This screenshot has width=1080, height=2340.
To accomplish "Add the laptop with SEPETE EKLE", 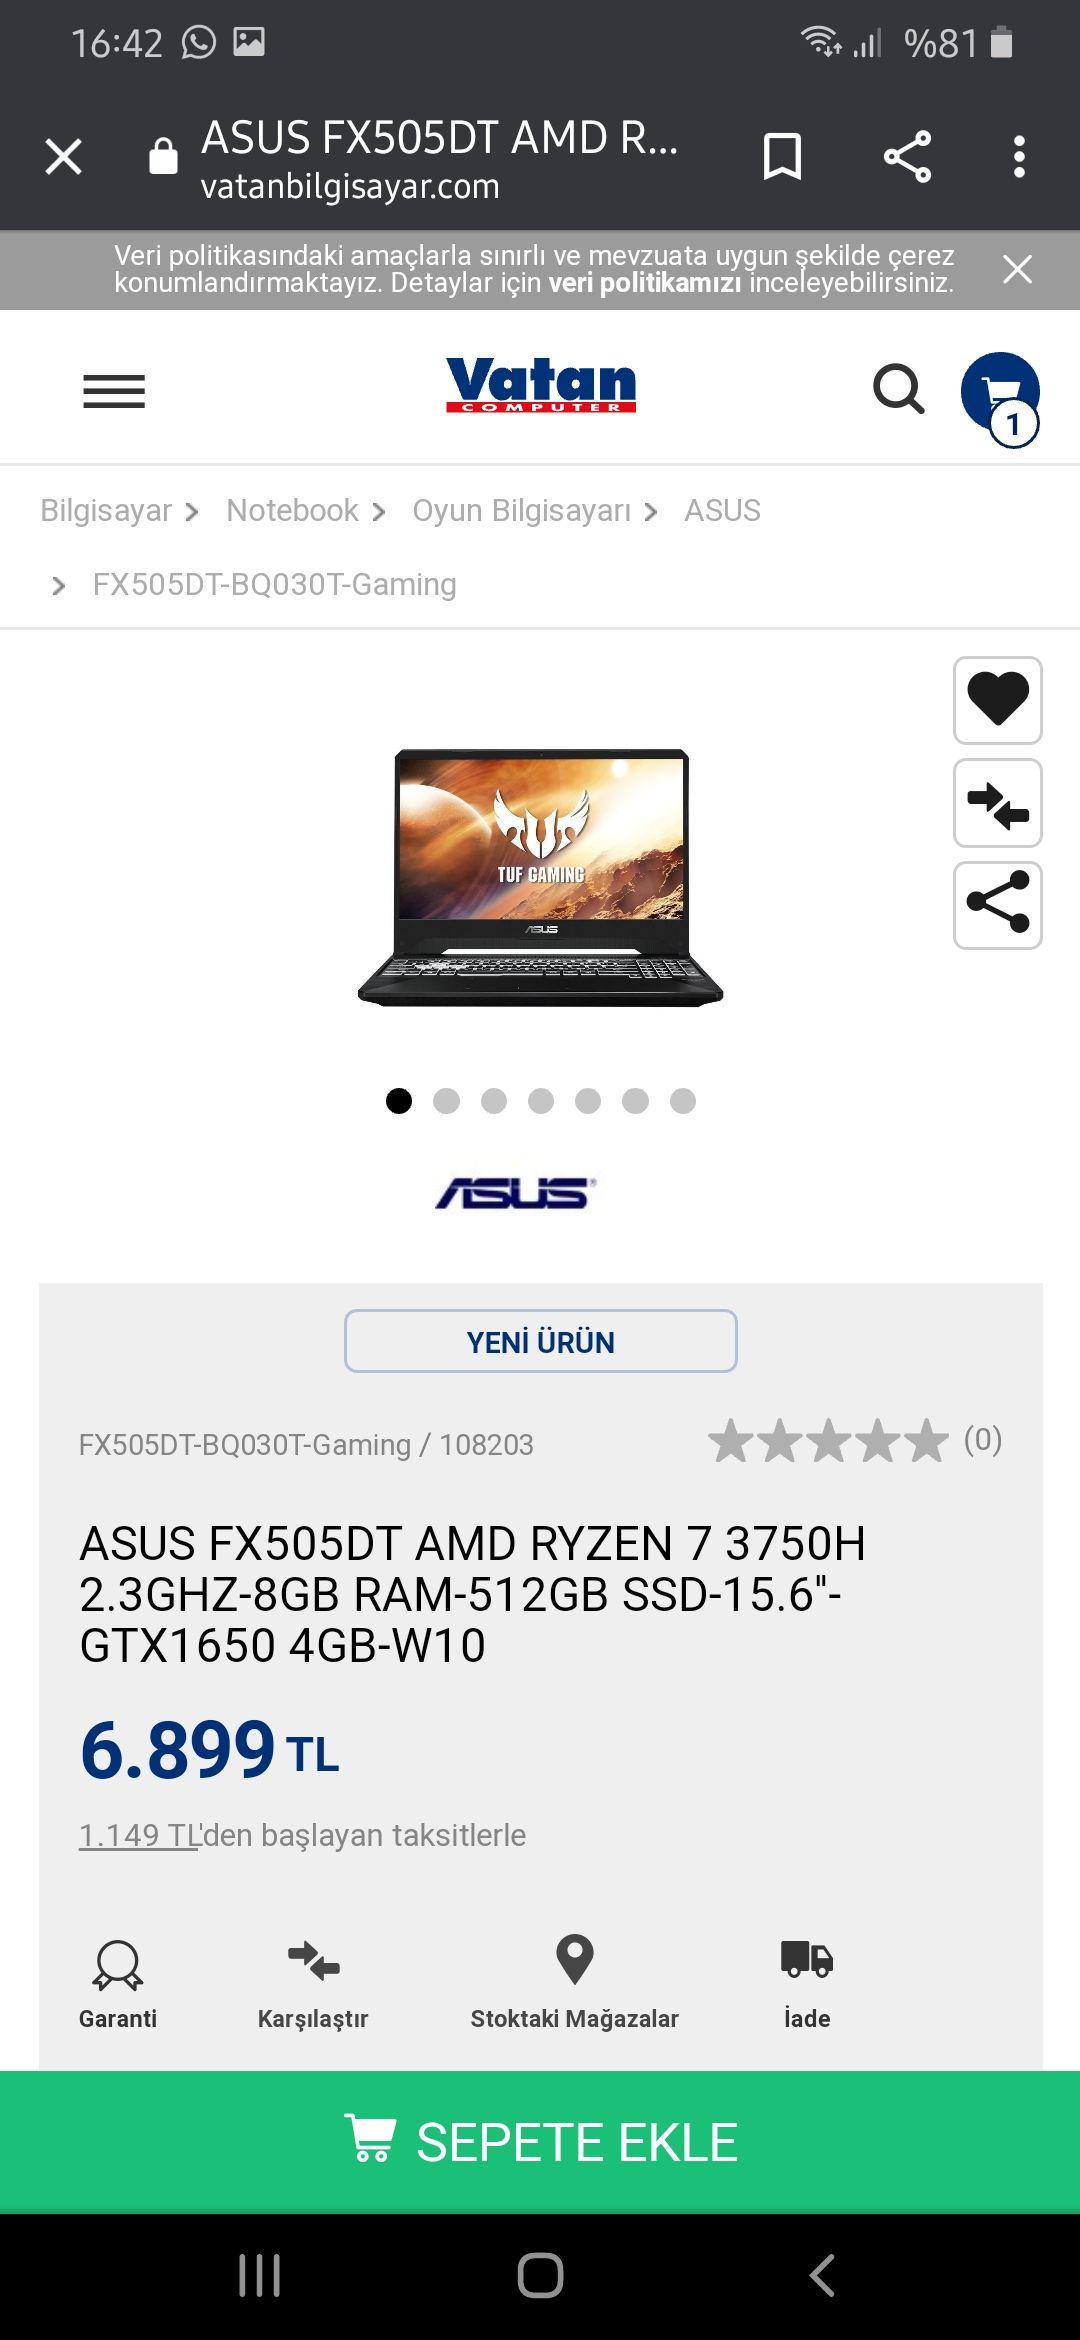I will click(x=540, y=2142).
